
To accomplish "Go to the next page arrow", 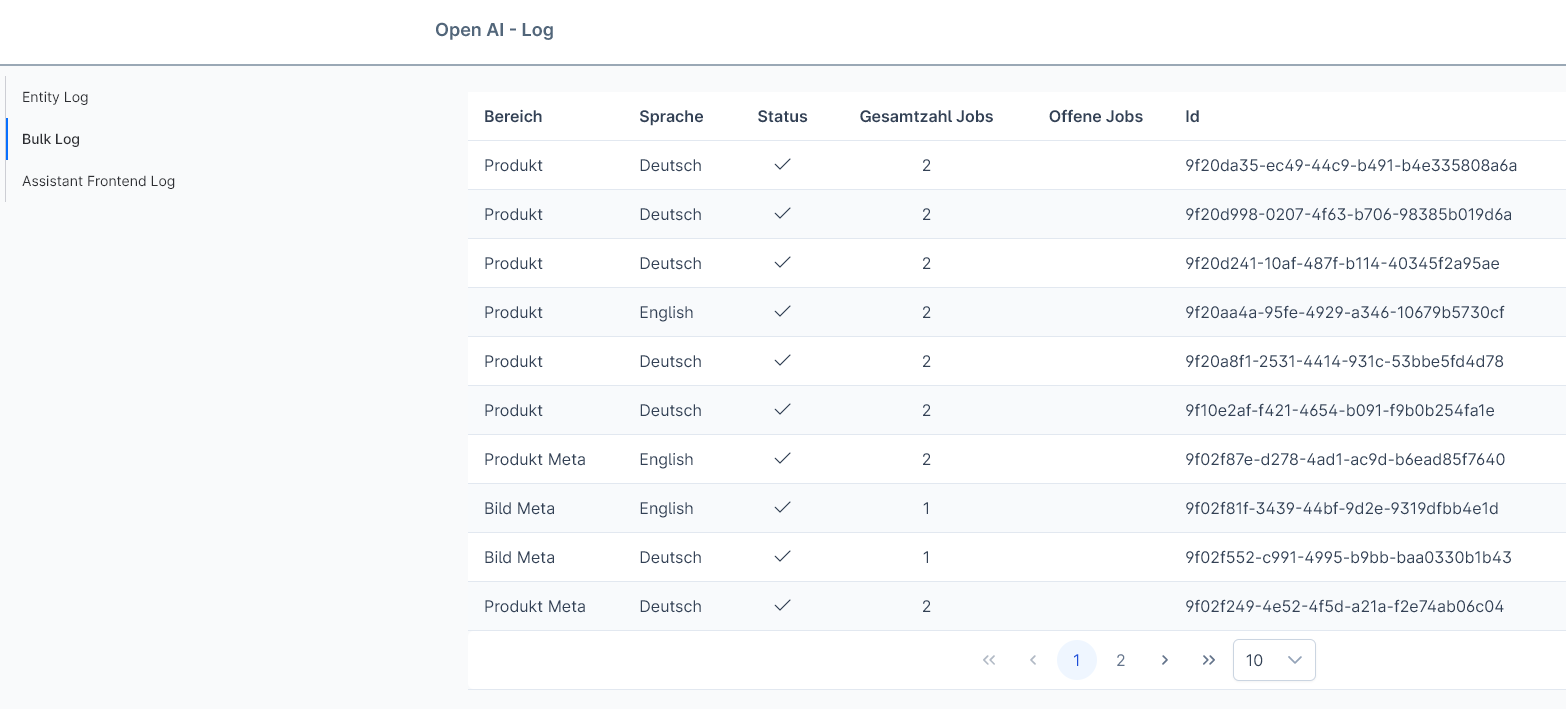I will 1165,660.
